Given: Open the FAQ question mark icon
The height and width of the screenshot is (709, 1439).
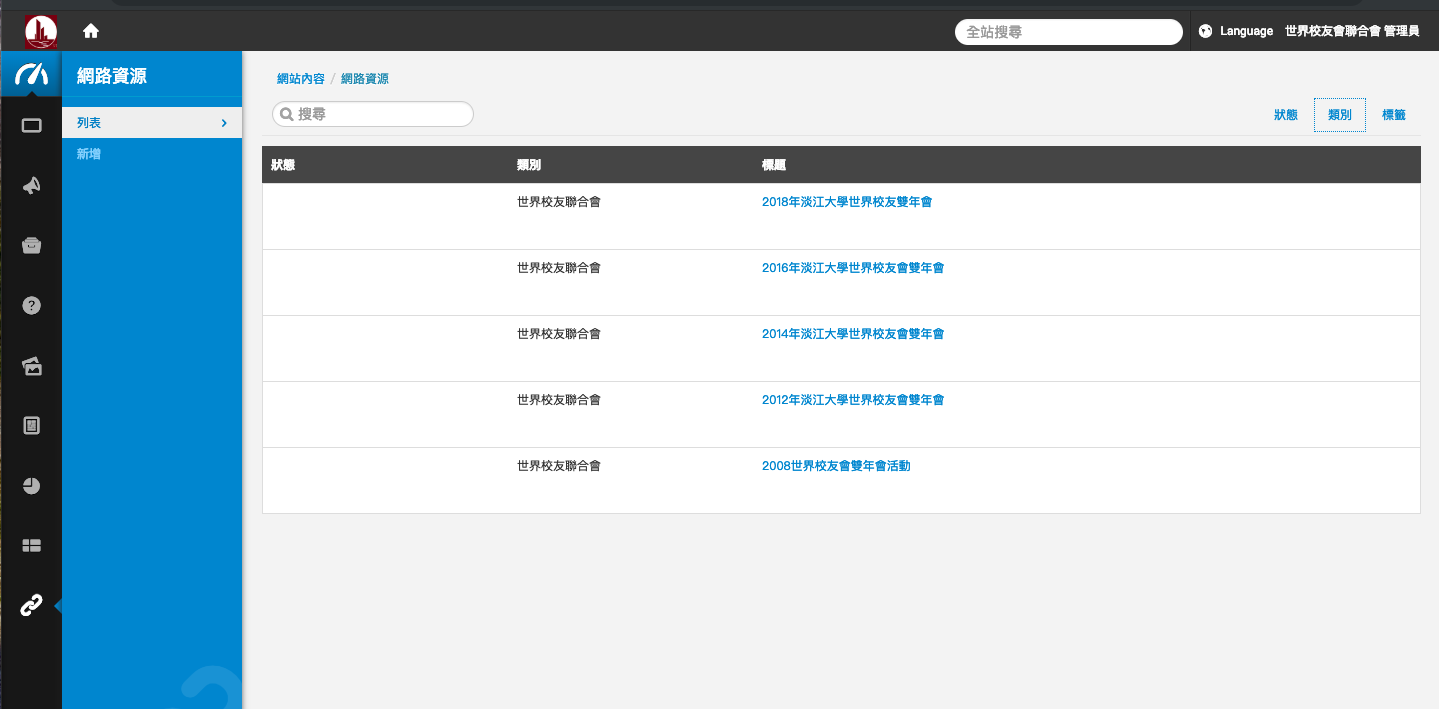Looking at the screenshot, I should click(31, 306).
